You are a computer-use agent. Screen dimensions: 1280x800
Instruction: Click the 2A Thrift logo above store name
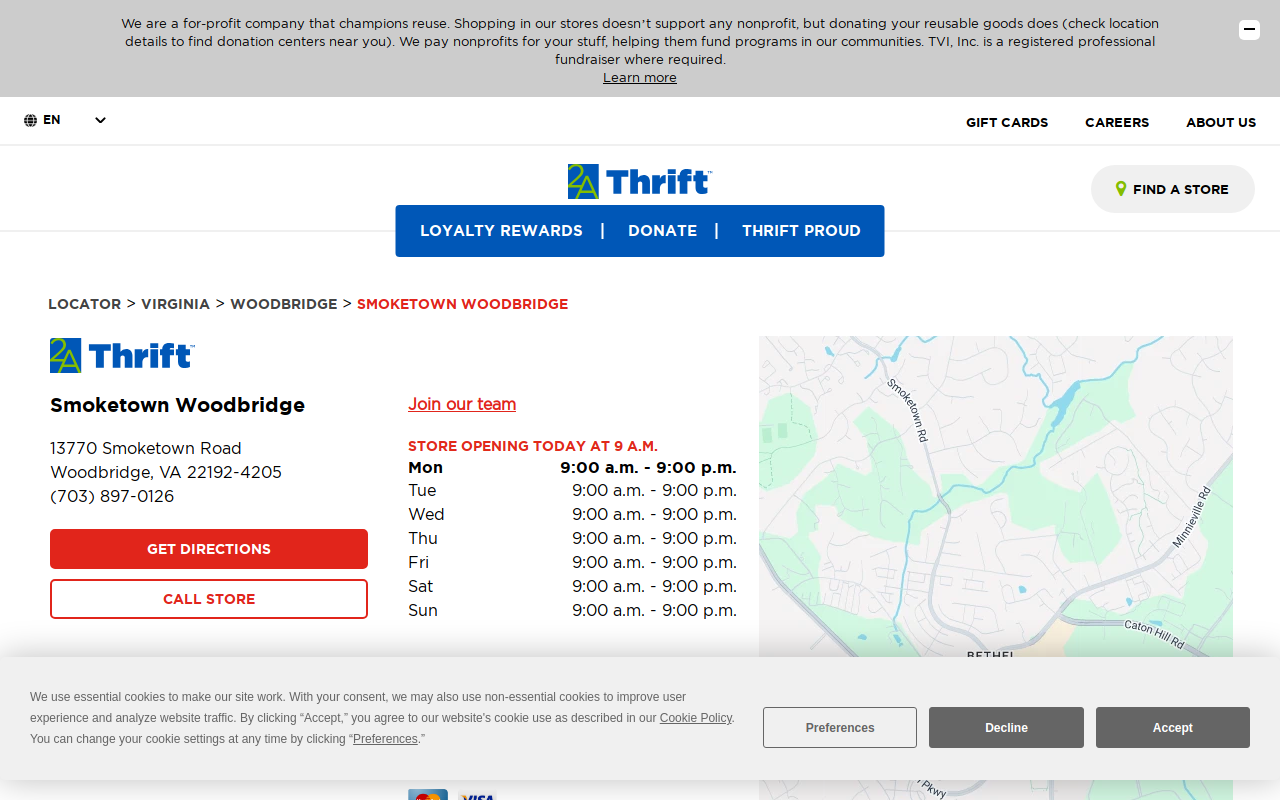pyautogui.click(x=122, y=355)
